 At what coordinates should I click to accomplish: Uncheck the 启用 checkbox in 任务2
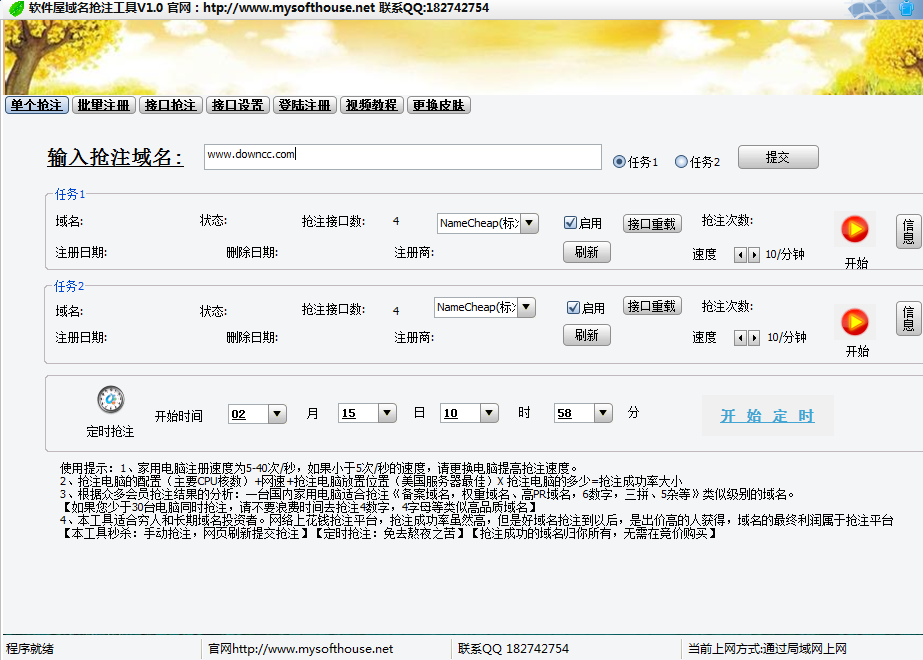570,307
